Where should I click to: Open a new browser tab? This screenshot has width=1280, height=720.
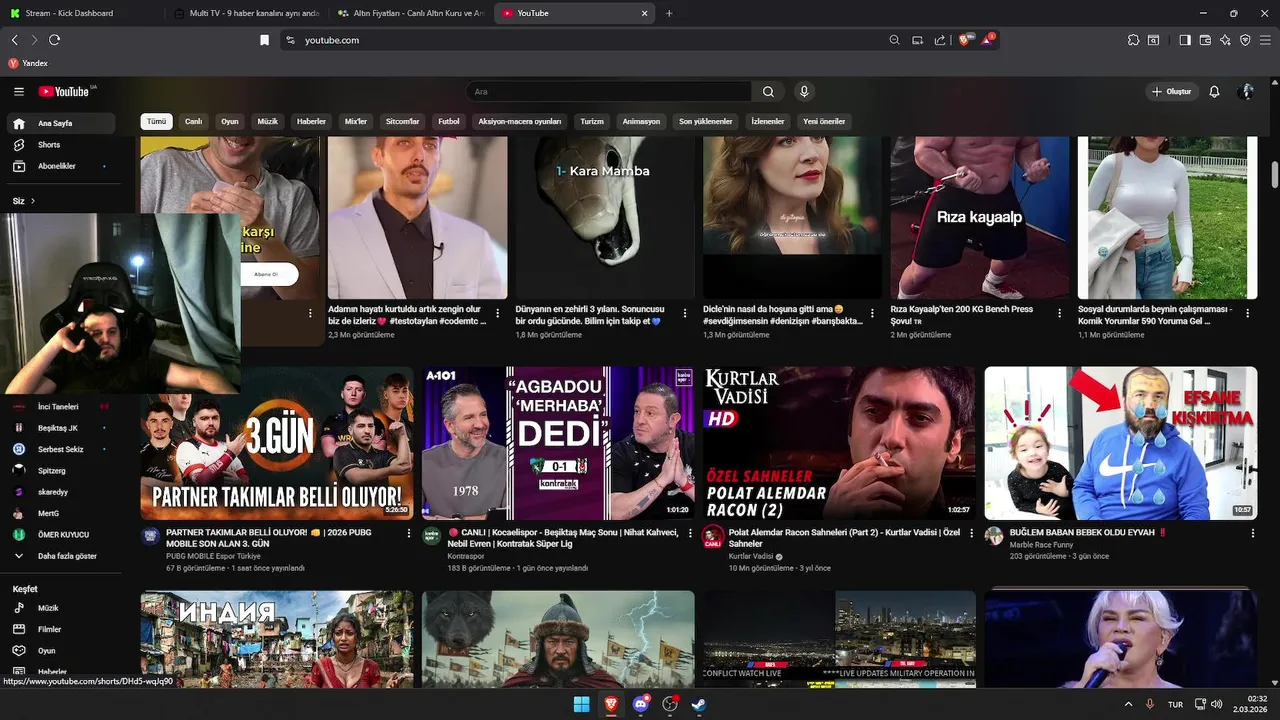click(669, 13)
